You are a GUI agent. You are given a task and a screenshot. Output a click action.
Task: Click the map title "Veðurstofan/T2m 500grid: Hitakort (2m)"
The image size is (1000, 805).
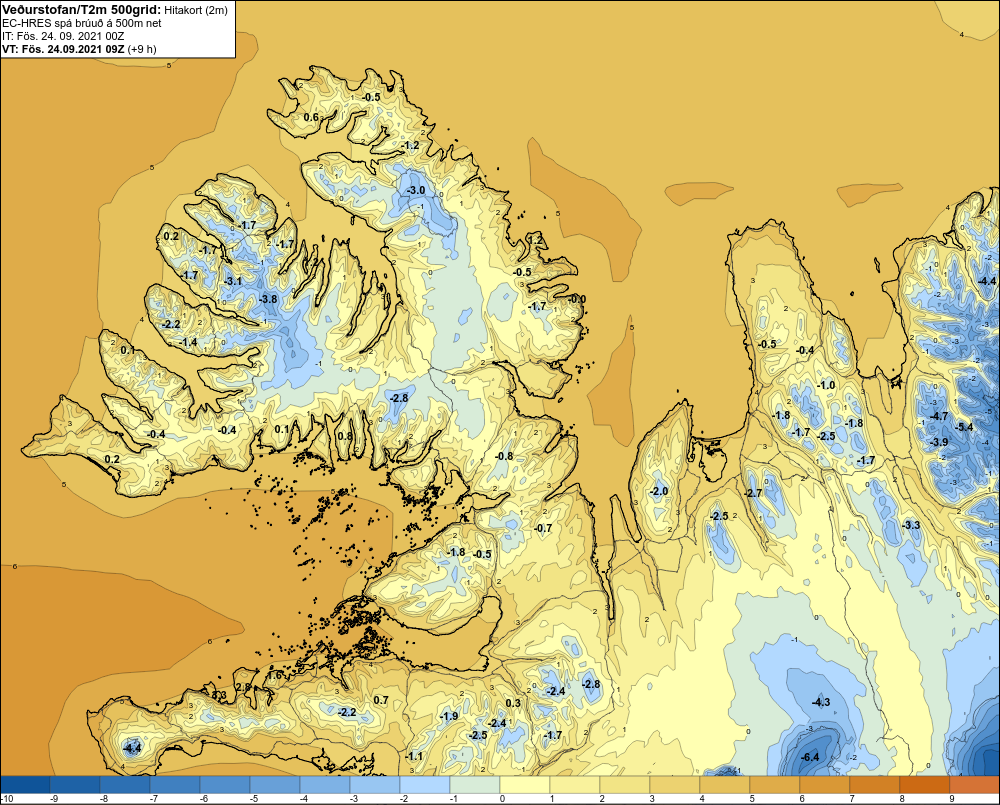point(114,9)
